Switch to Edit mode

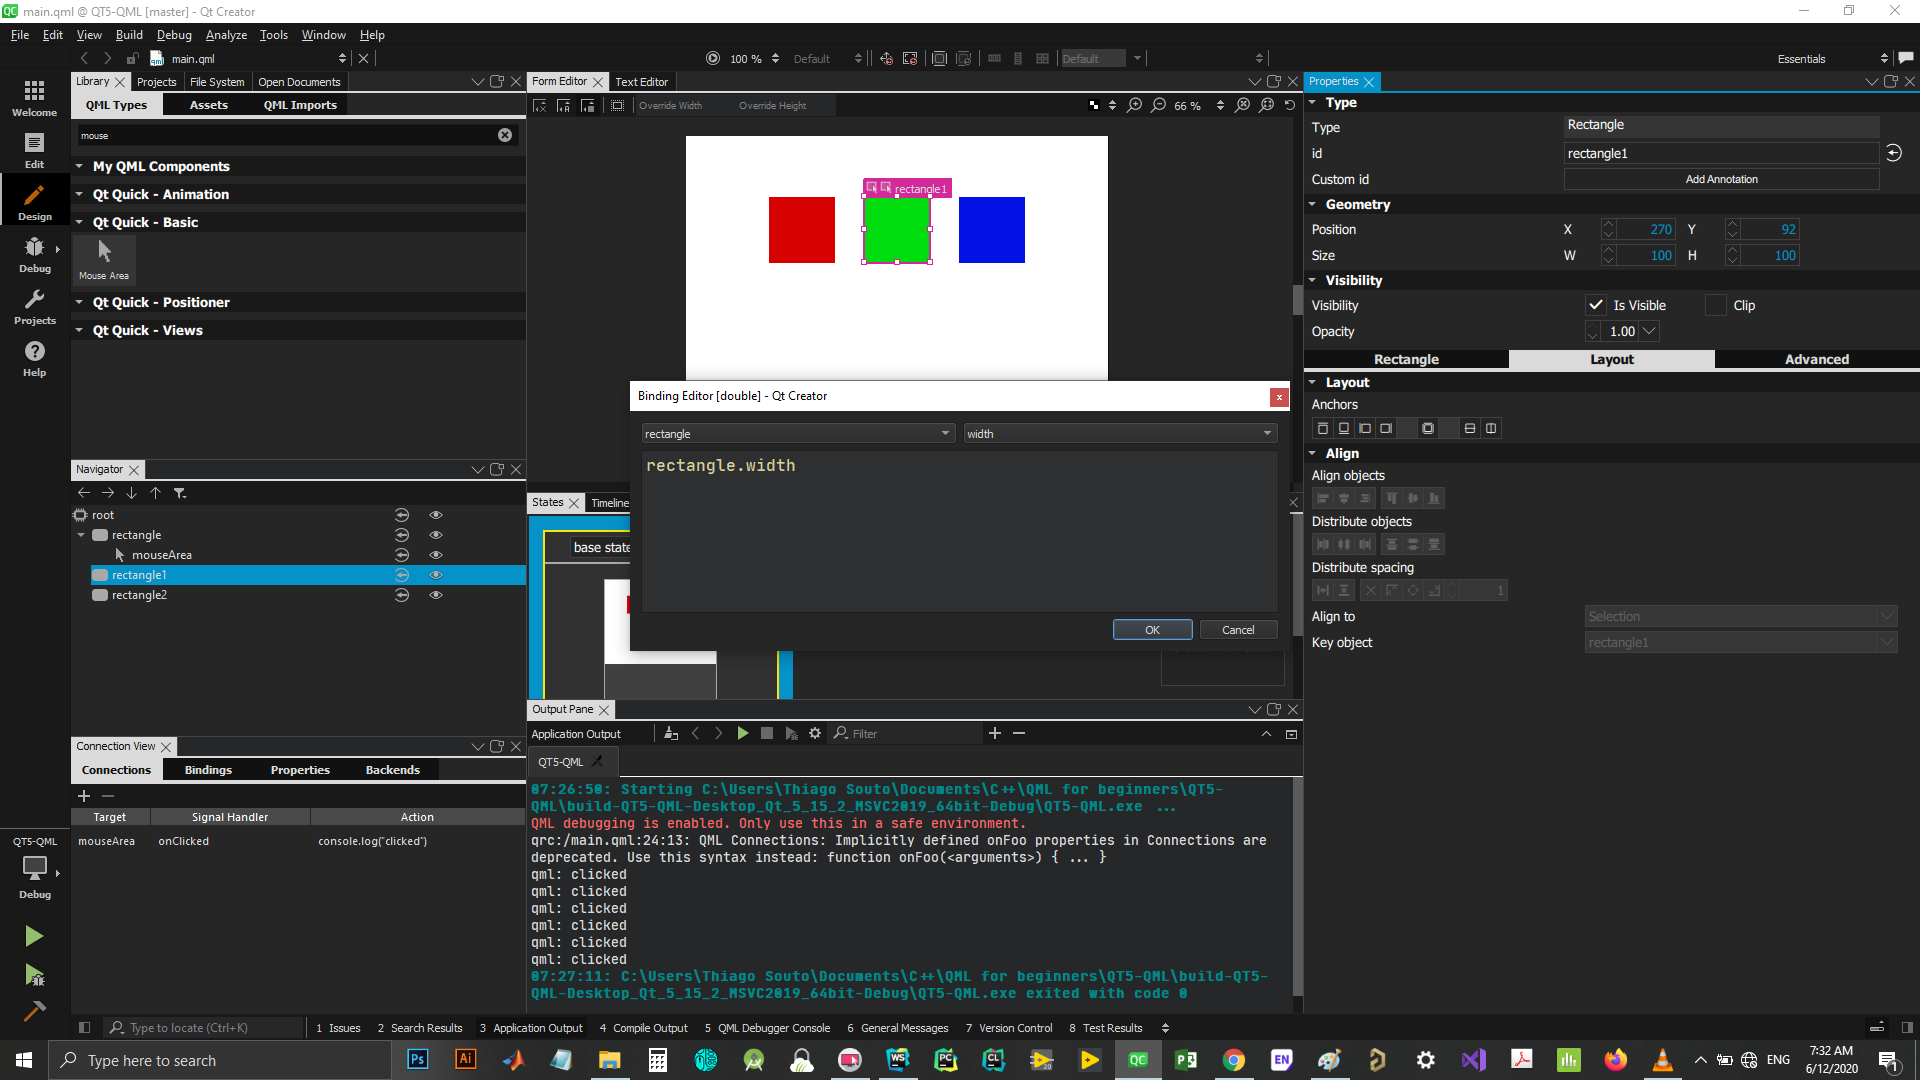pos(34,150)
